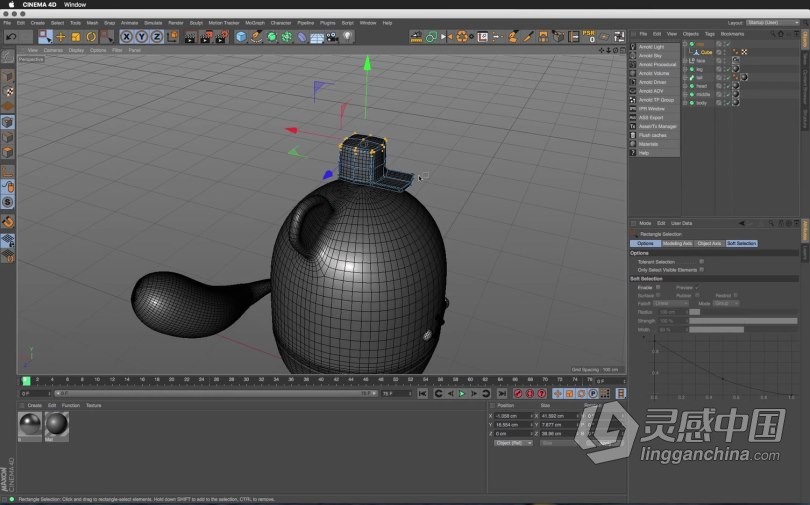Expand the body object in hierarchy

(686, 103)
